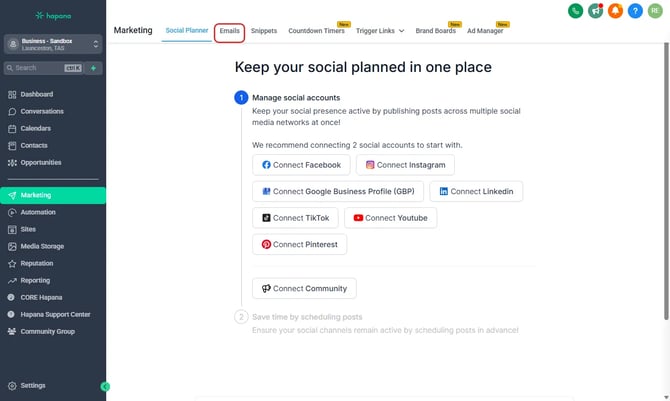The height and width of the screenshot is (401, 670).
Task: Open Settings in the sidebar
Action: pyautogui.click(x=33, y=385)
